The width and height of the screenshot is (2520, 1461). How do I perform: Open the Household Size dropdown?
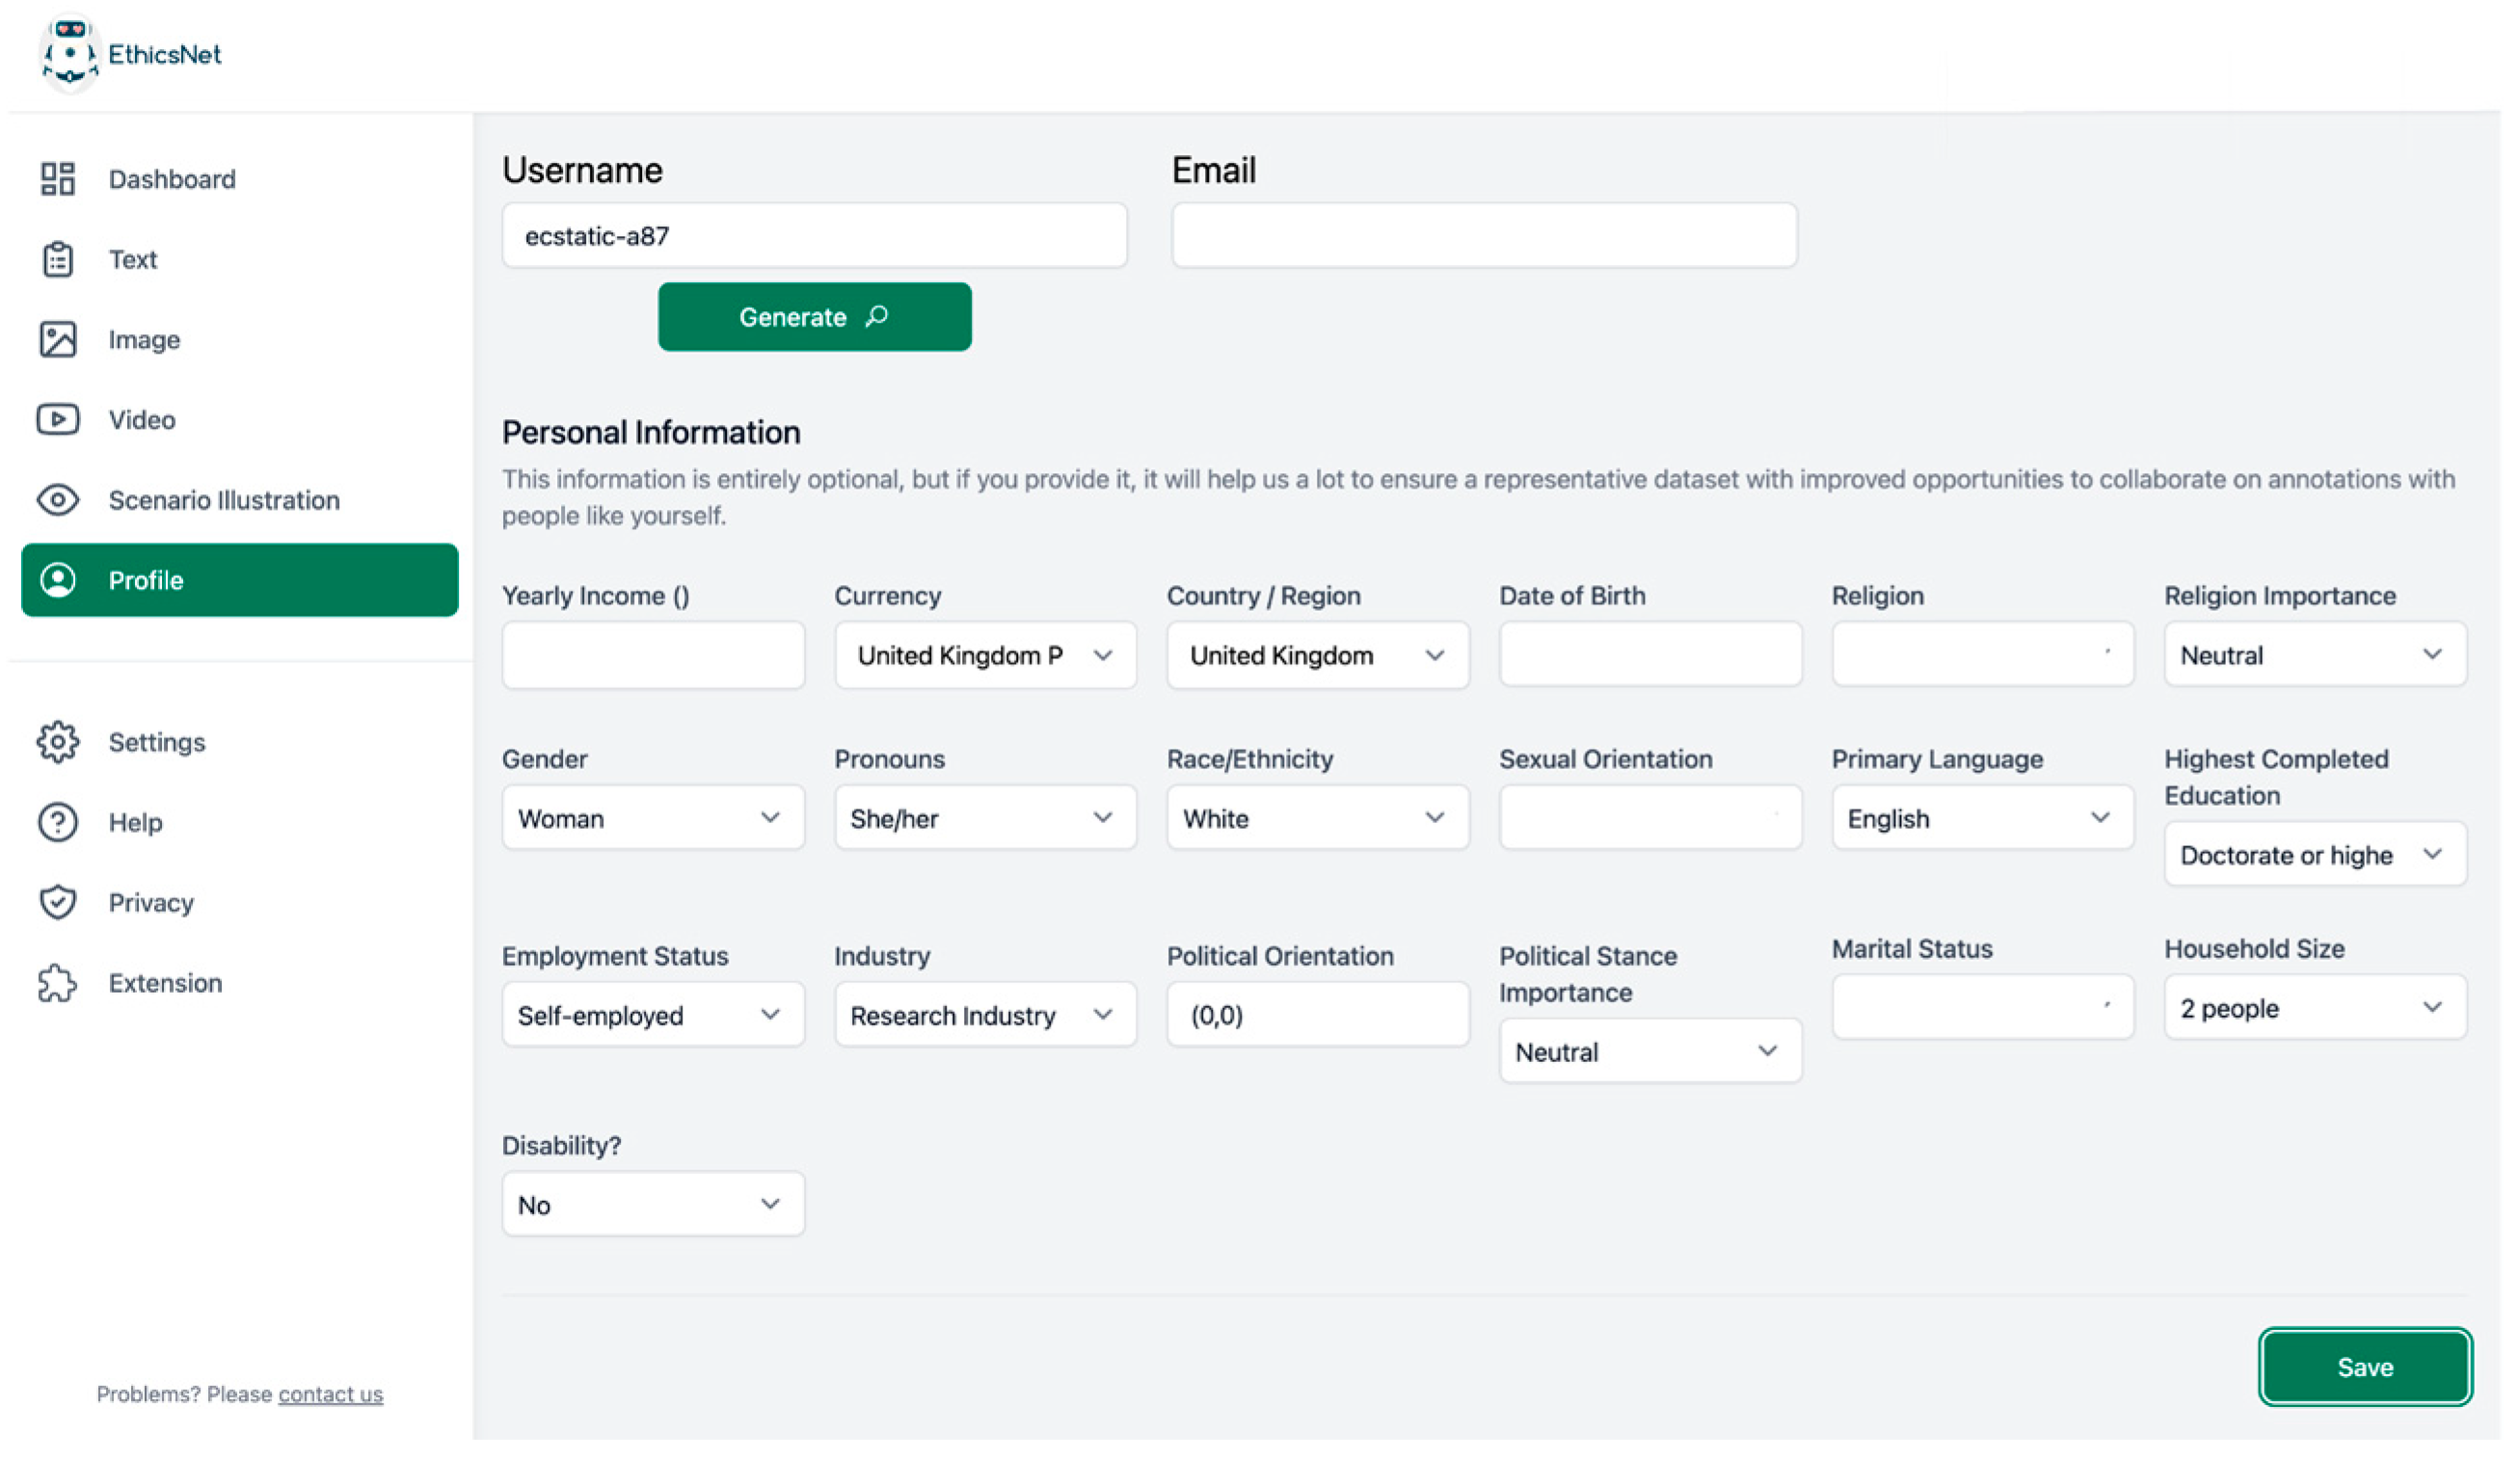click(2314, 1008)
